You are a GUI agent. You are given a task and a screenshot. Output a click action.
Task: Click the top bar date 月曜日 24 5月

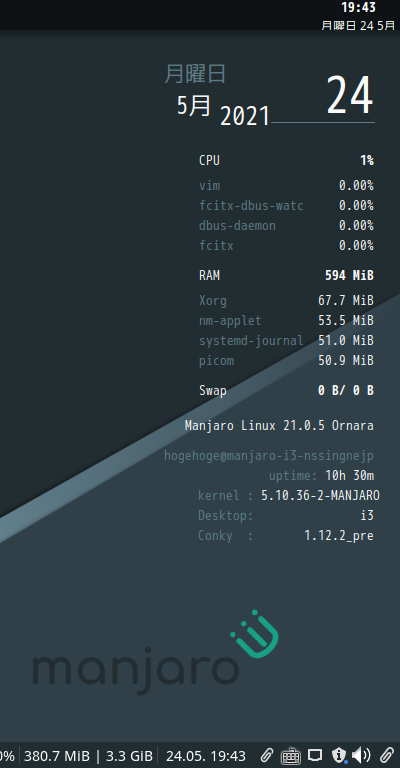pyautogui.click(x=358, y=25)
